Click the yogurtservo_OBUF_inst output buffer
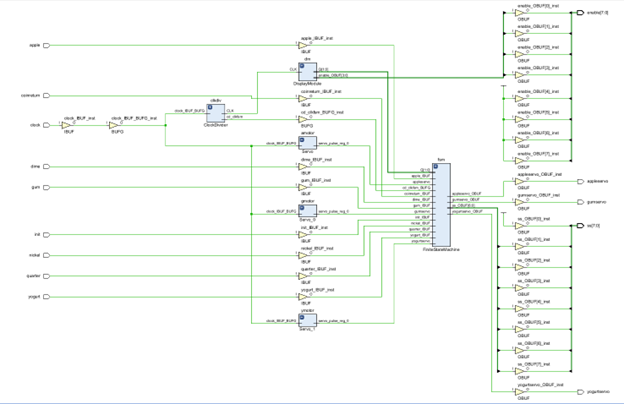The width and height of the screenshot is (624, 404). point(522,392)
